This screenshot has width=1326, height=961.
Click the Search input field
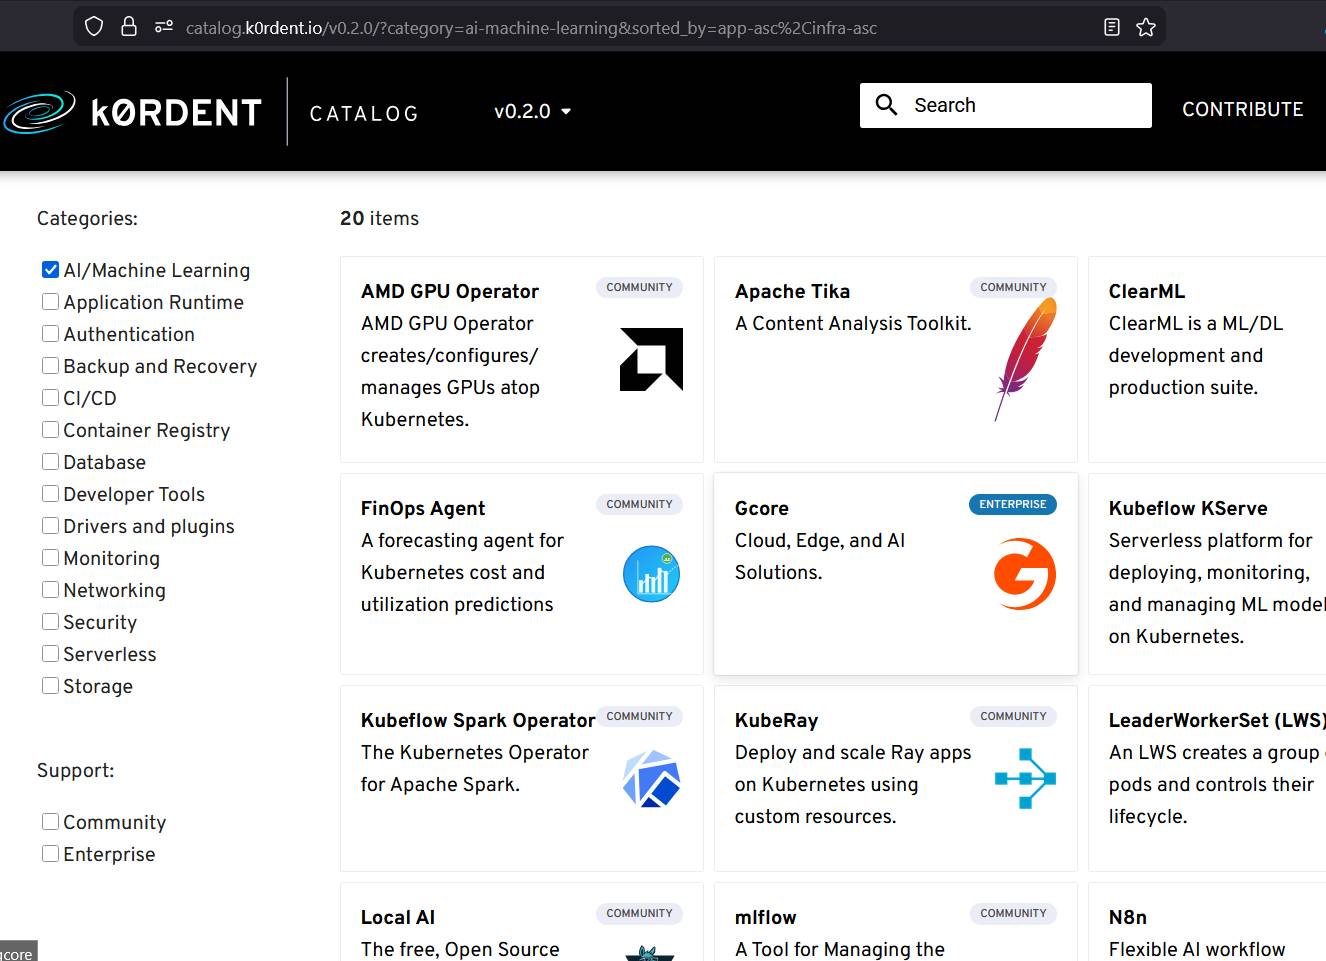coord(1006,105)
